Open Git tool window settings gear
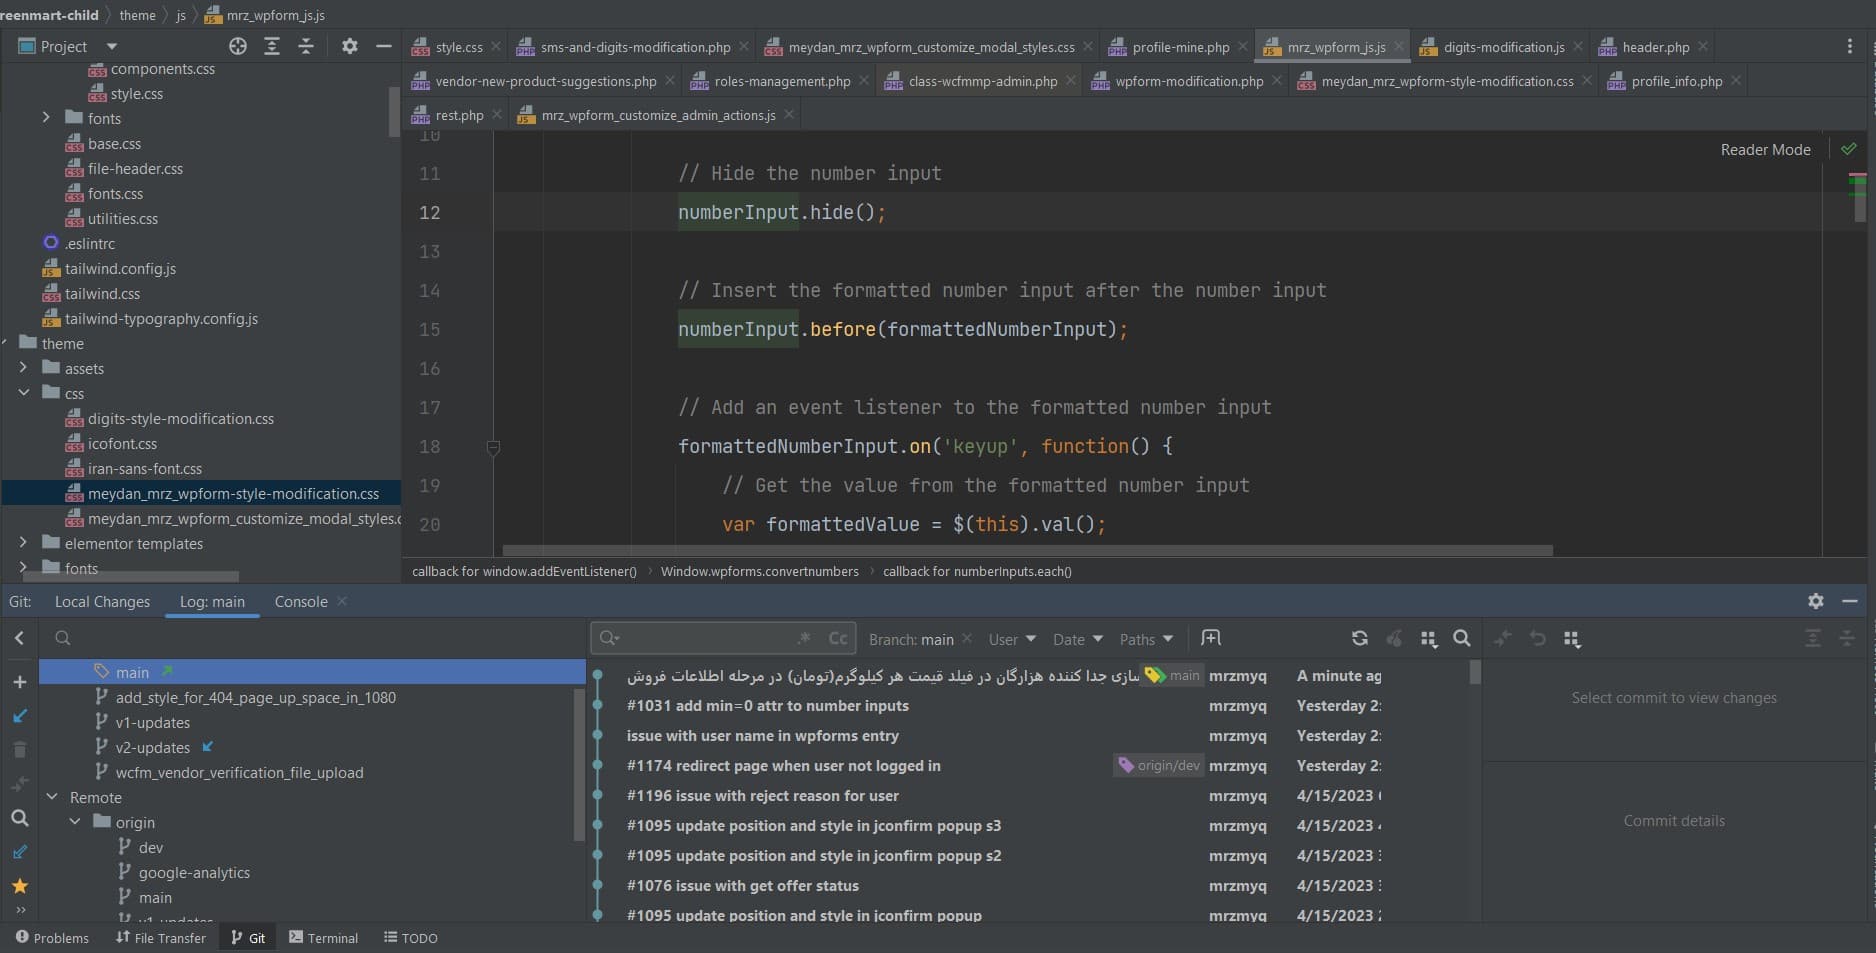Image resolution: width=1876 pixels, height=953 pixels. pyautogui.click(x=1816, y=601)
